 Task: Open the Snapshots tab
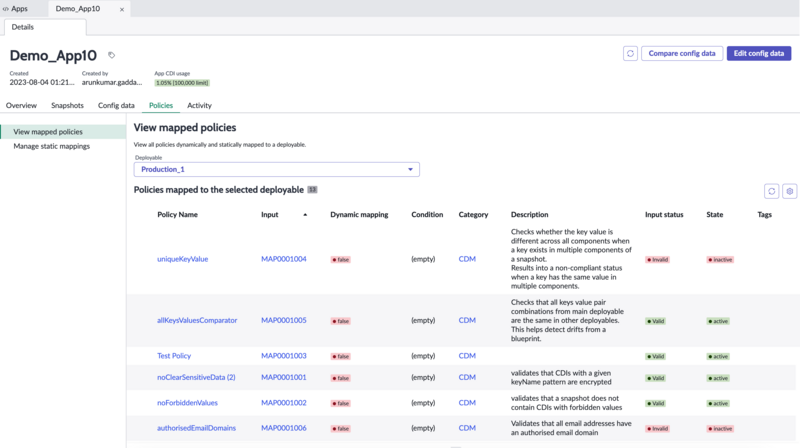click(67, 106)
